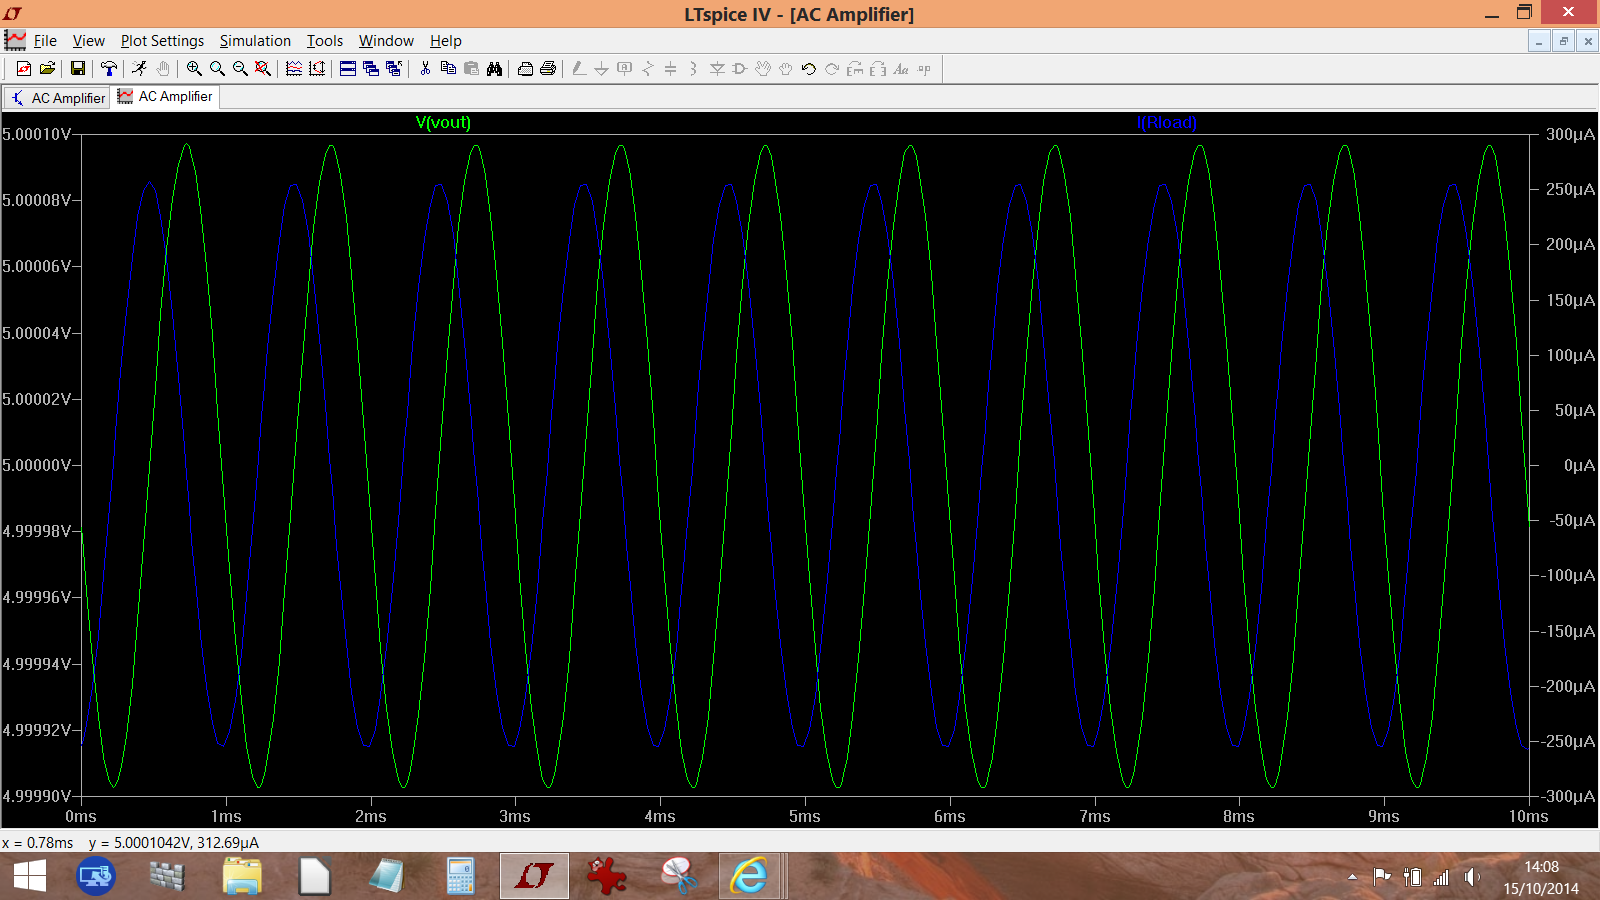Open the Plot Settings menu
Viewport: 1600px width, 900px height.
[x=162, y=41]
